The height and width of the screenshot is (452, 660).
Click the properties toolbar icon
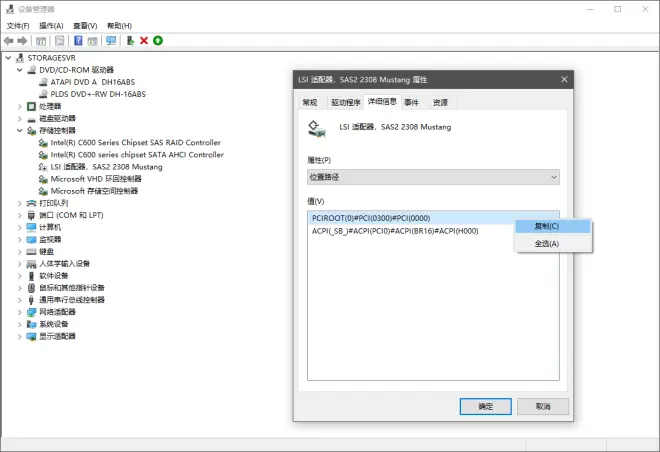60,41
